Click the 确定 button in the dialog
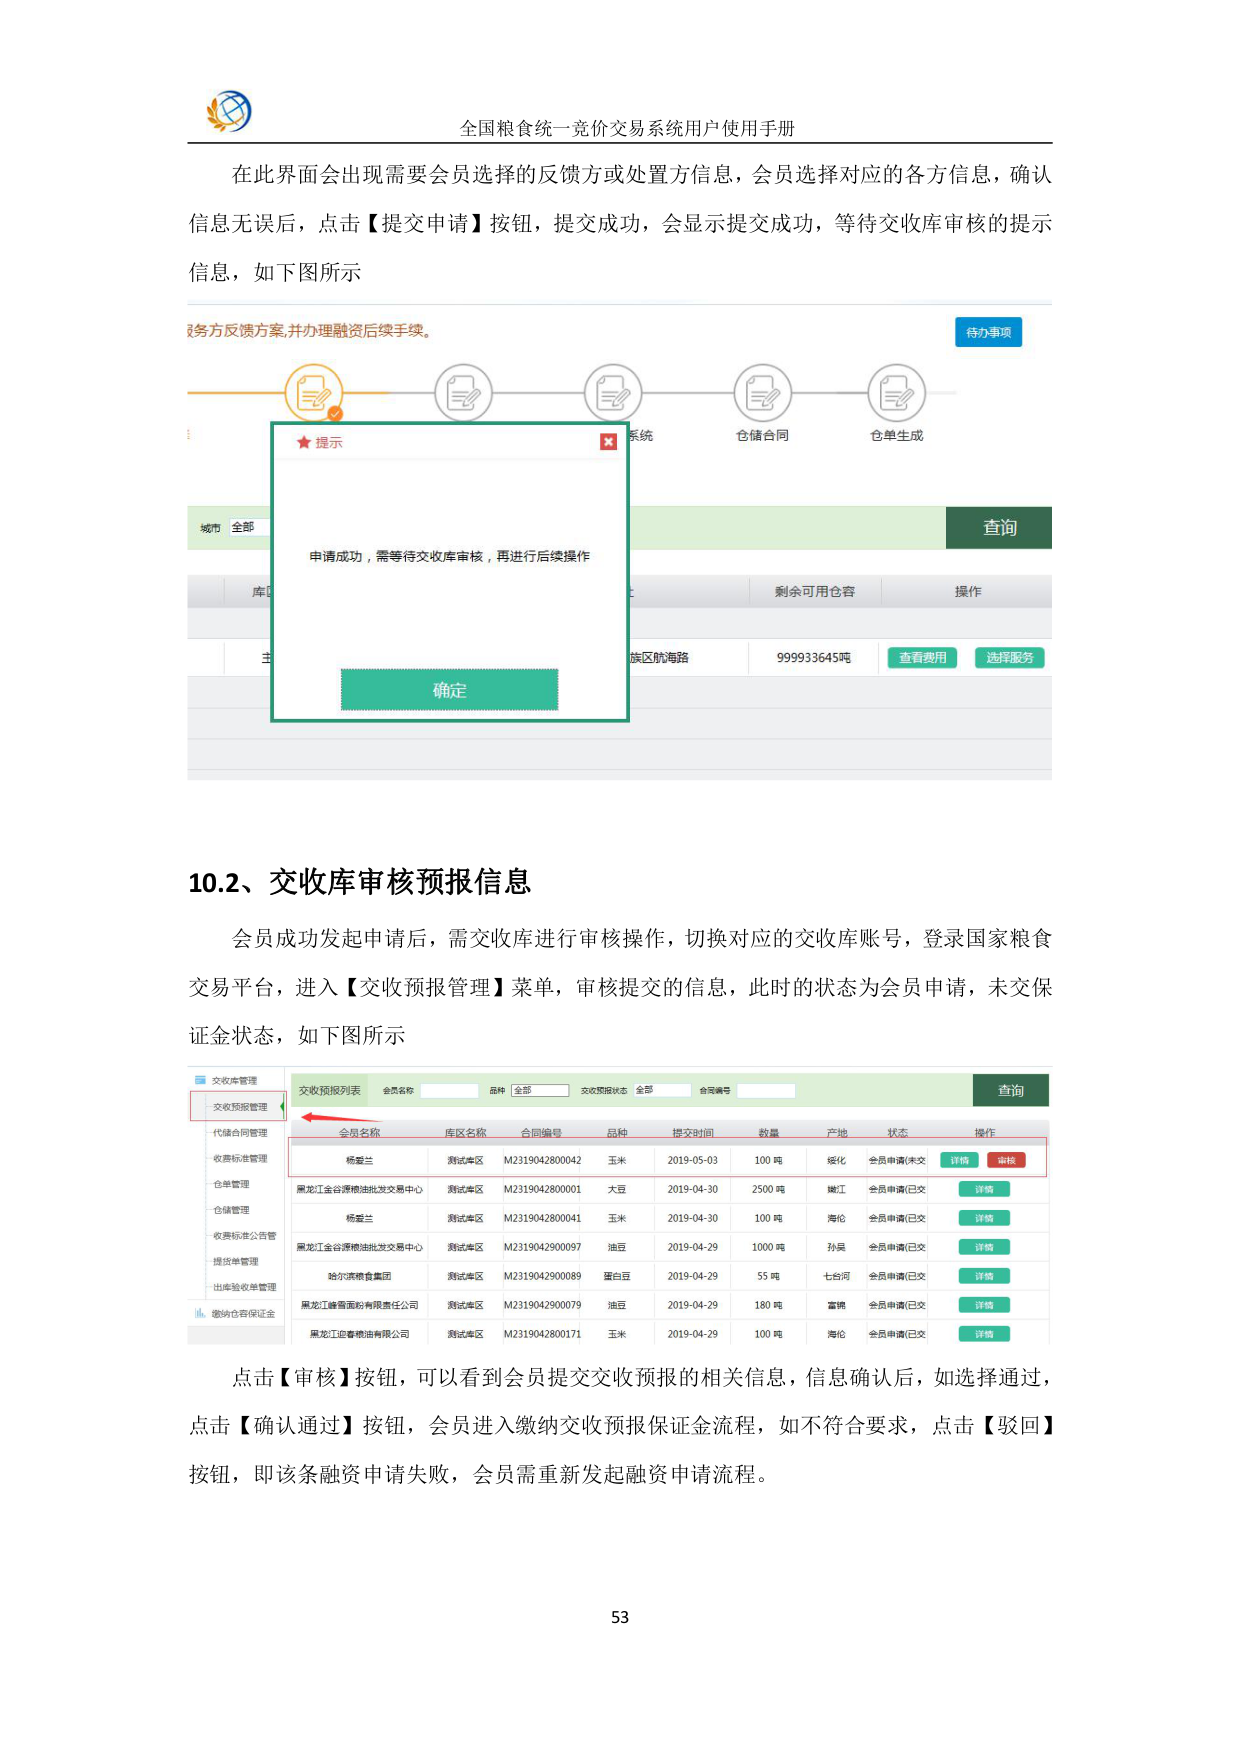The image size is (1241, 1754). click(449, 690)
